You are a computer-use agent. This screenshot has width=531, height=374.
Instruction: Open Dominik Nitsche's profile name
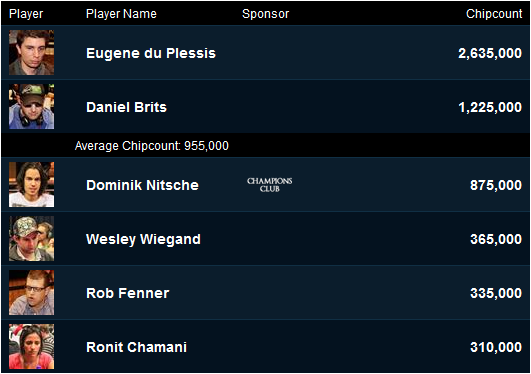click(143, 185)
